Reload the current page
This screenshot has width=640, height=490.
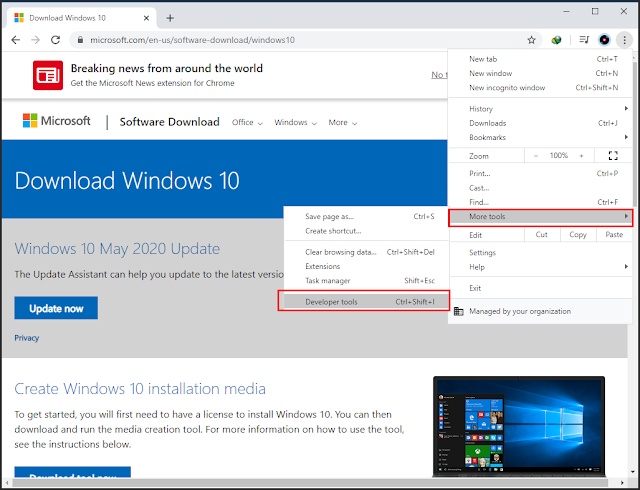coord(56,40)
